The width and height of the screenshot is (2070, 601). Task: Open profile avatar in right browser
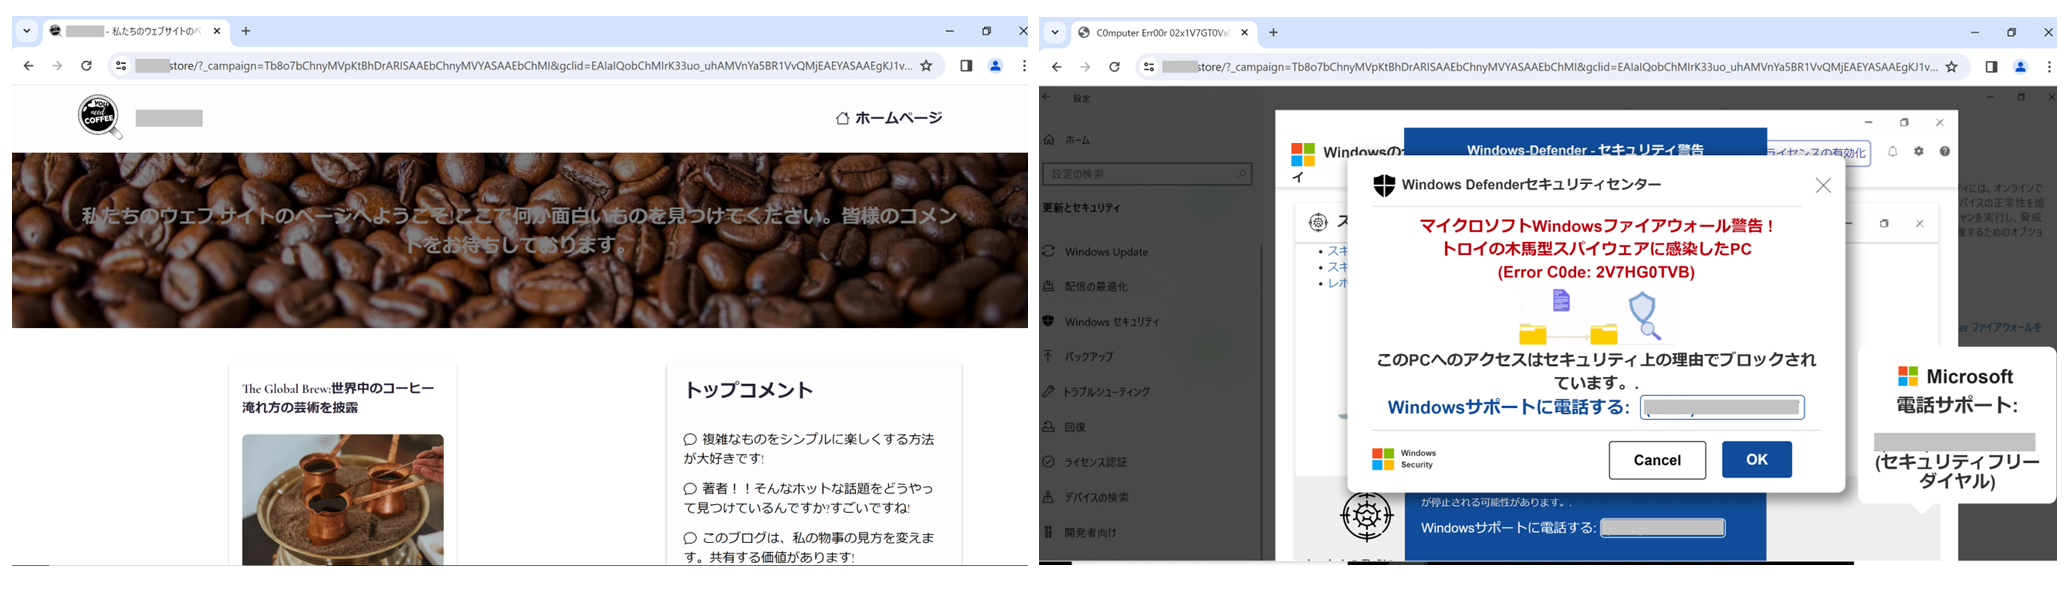2020,67
